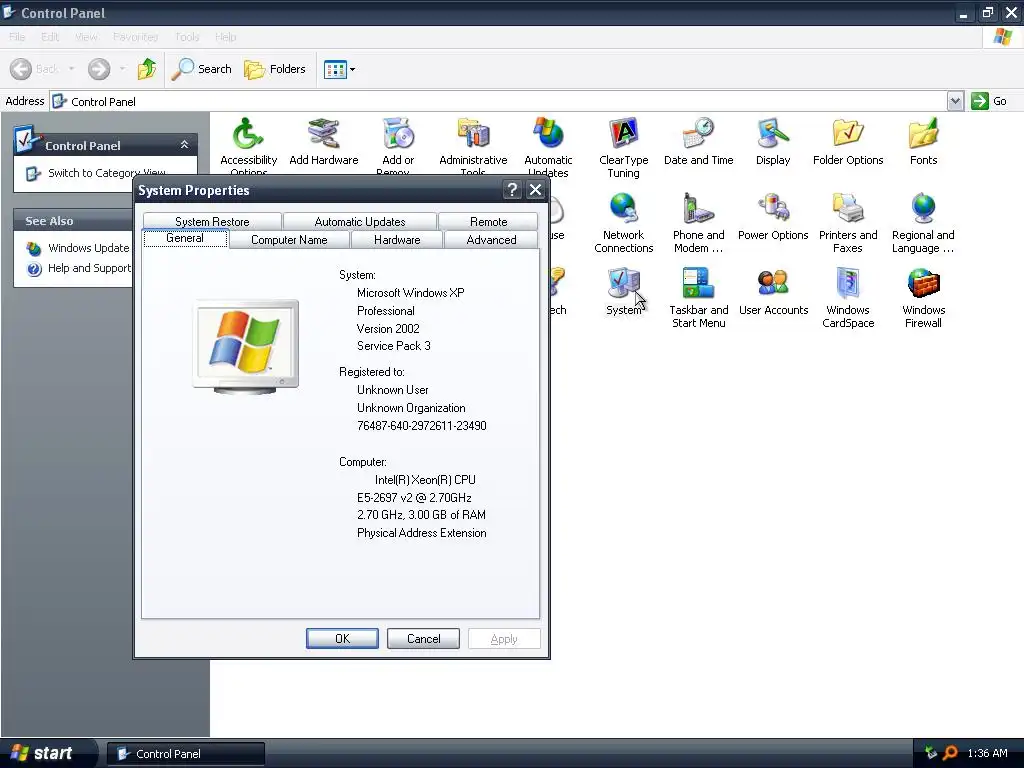The width and height of the screenshot is (1024, 768).
Task: Open the File menu
Action: point(17,37)
